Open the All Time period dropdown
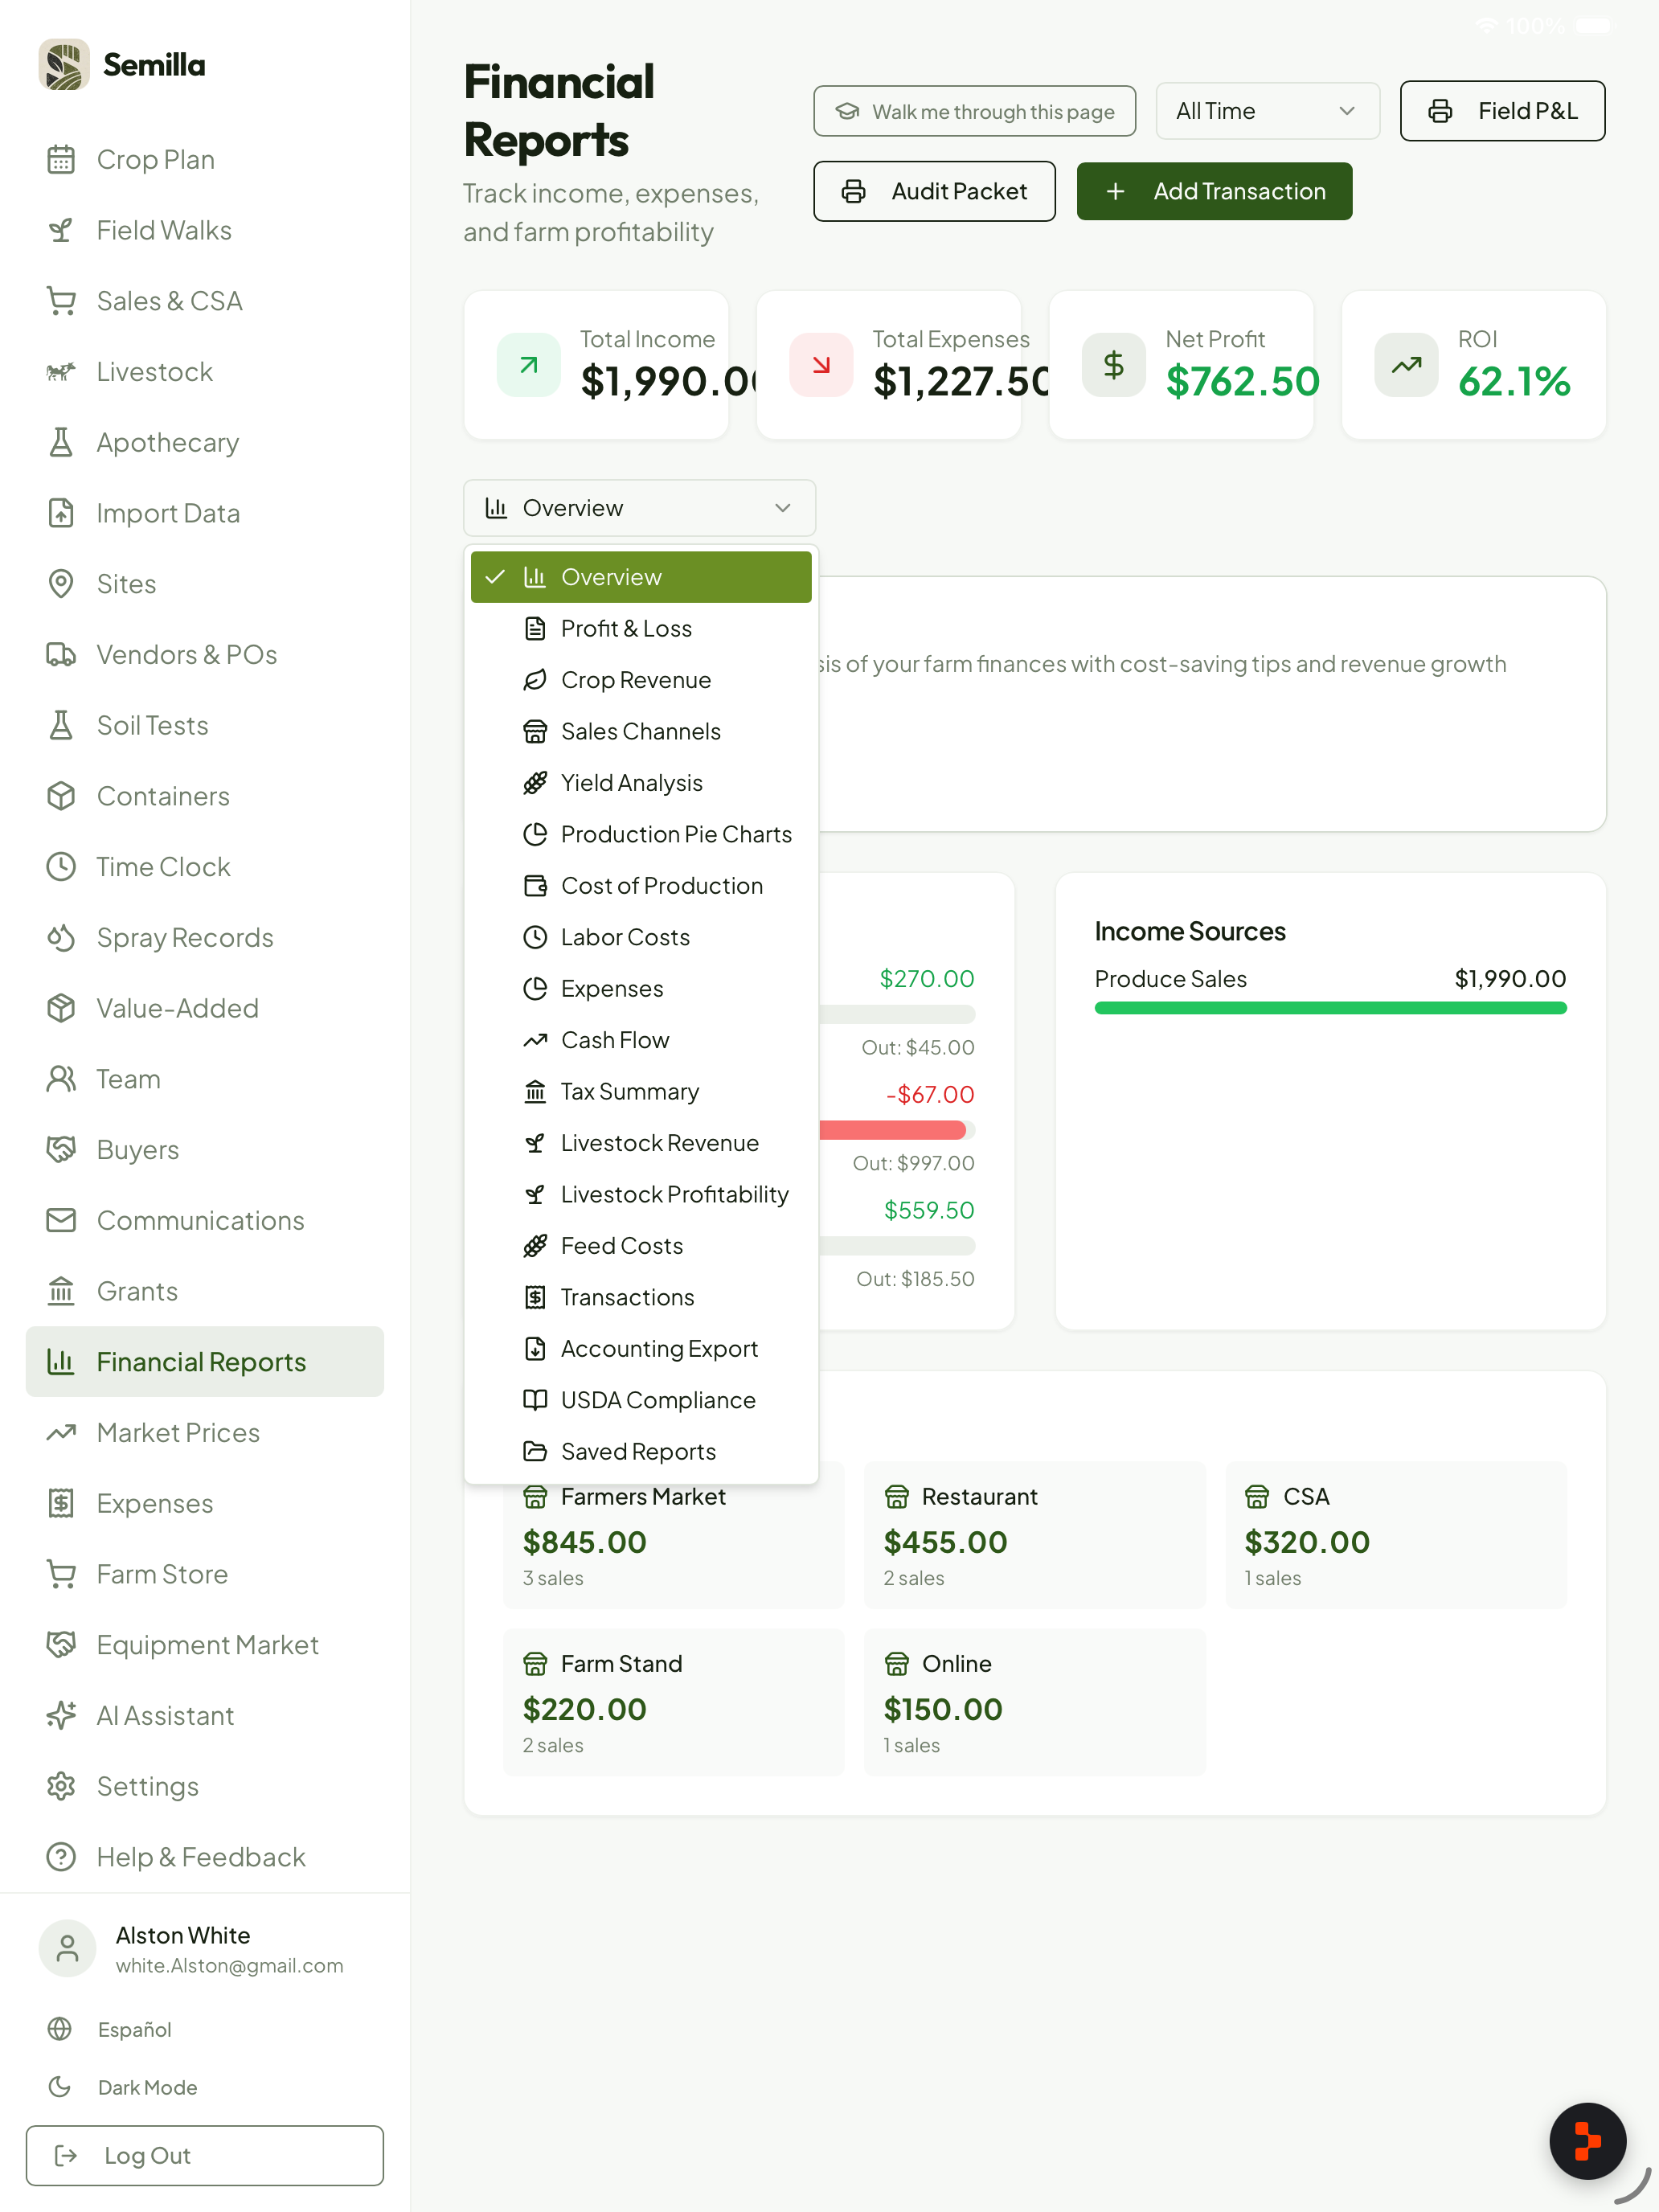 tap(1267, 111)
